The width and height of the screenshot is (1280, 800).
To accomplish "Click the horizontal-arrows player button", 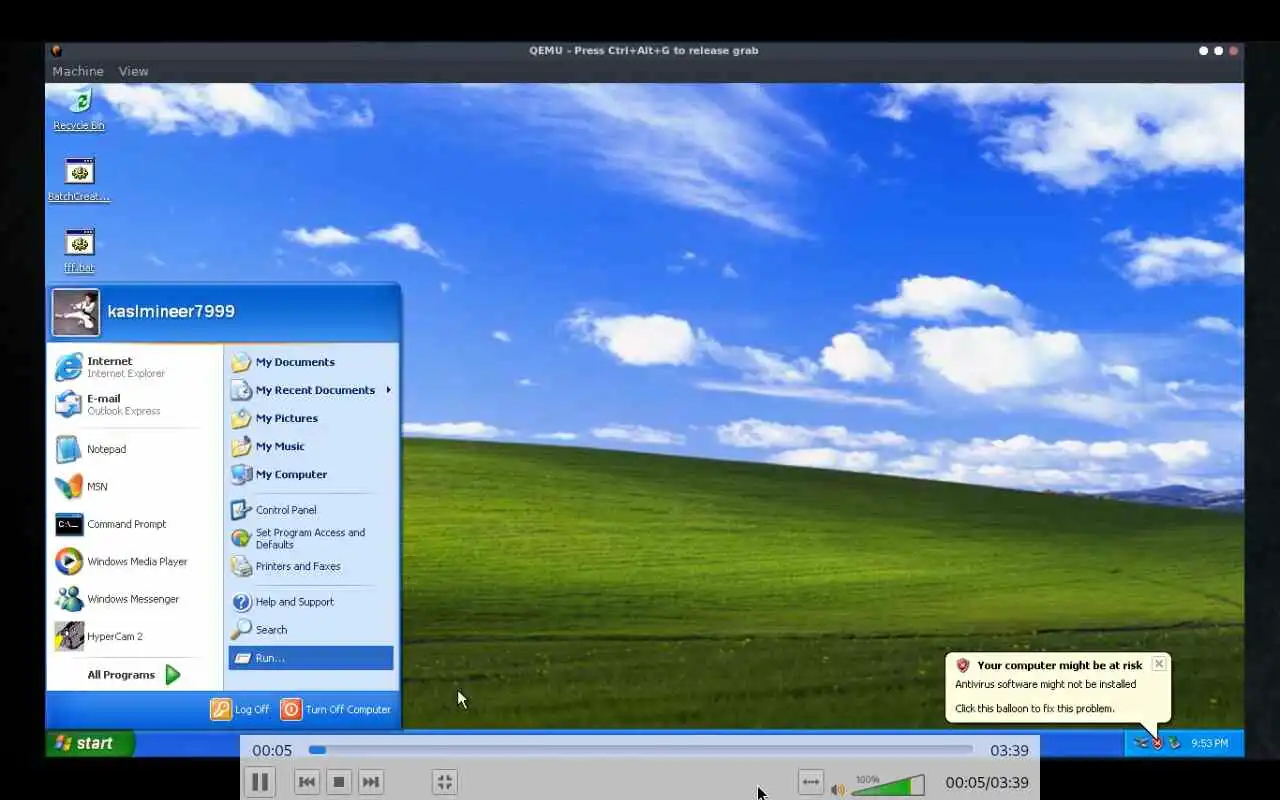I will (811, 782).
